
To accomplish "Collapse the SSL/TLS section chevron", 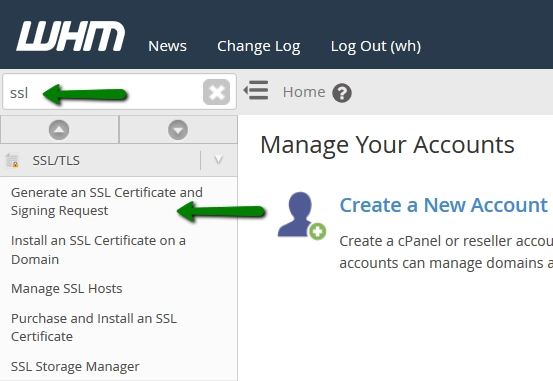I will pyautogui.click(x=218, y=161).
